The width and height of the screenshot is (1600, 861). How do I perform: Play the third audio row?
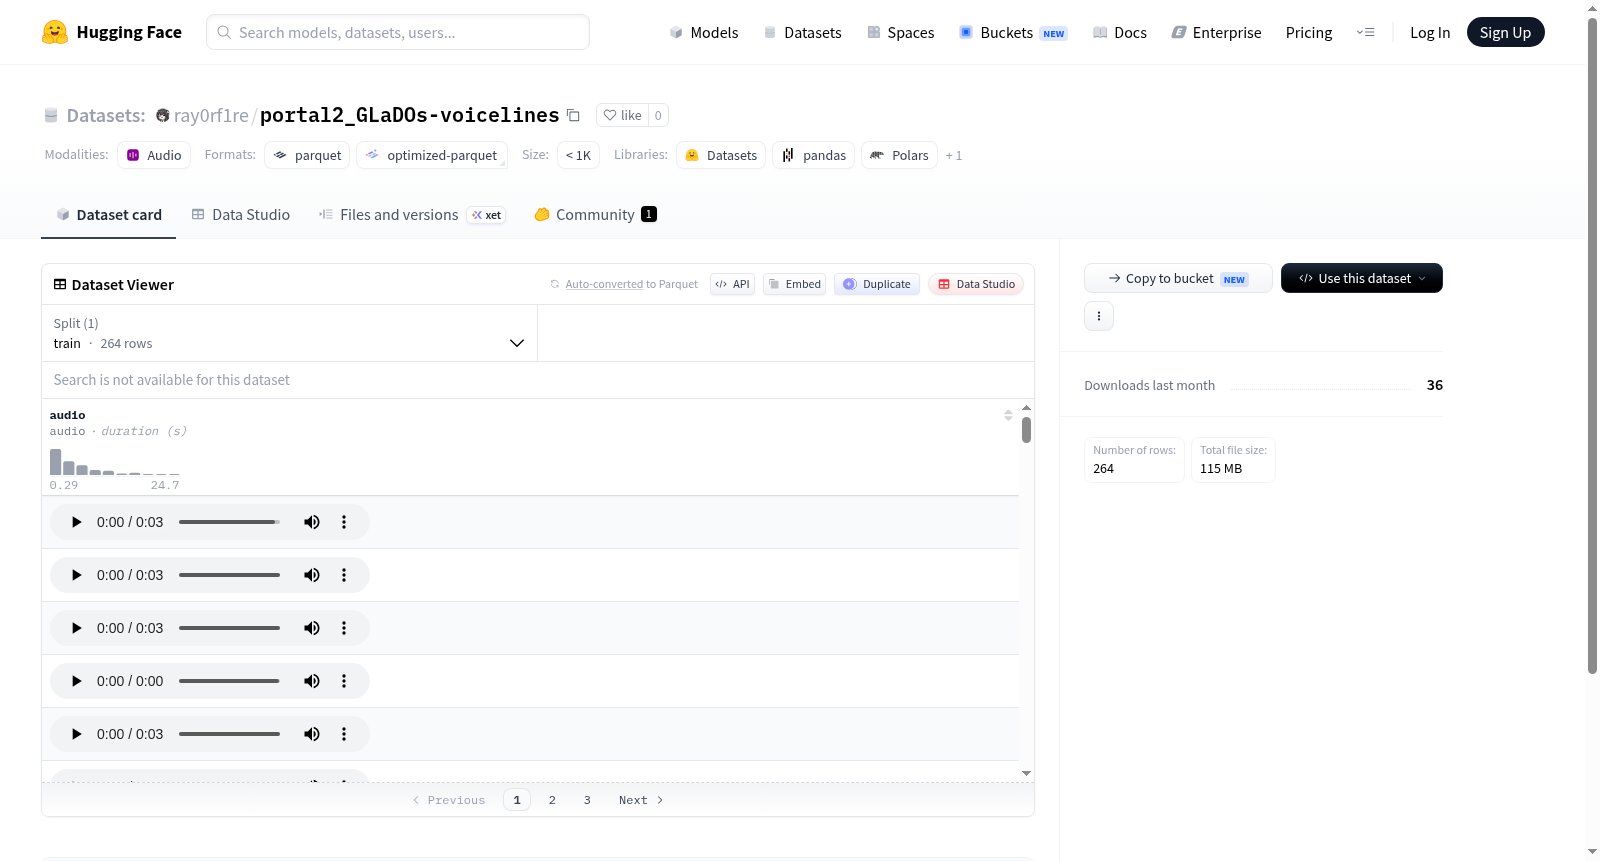pos(76,628)
